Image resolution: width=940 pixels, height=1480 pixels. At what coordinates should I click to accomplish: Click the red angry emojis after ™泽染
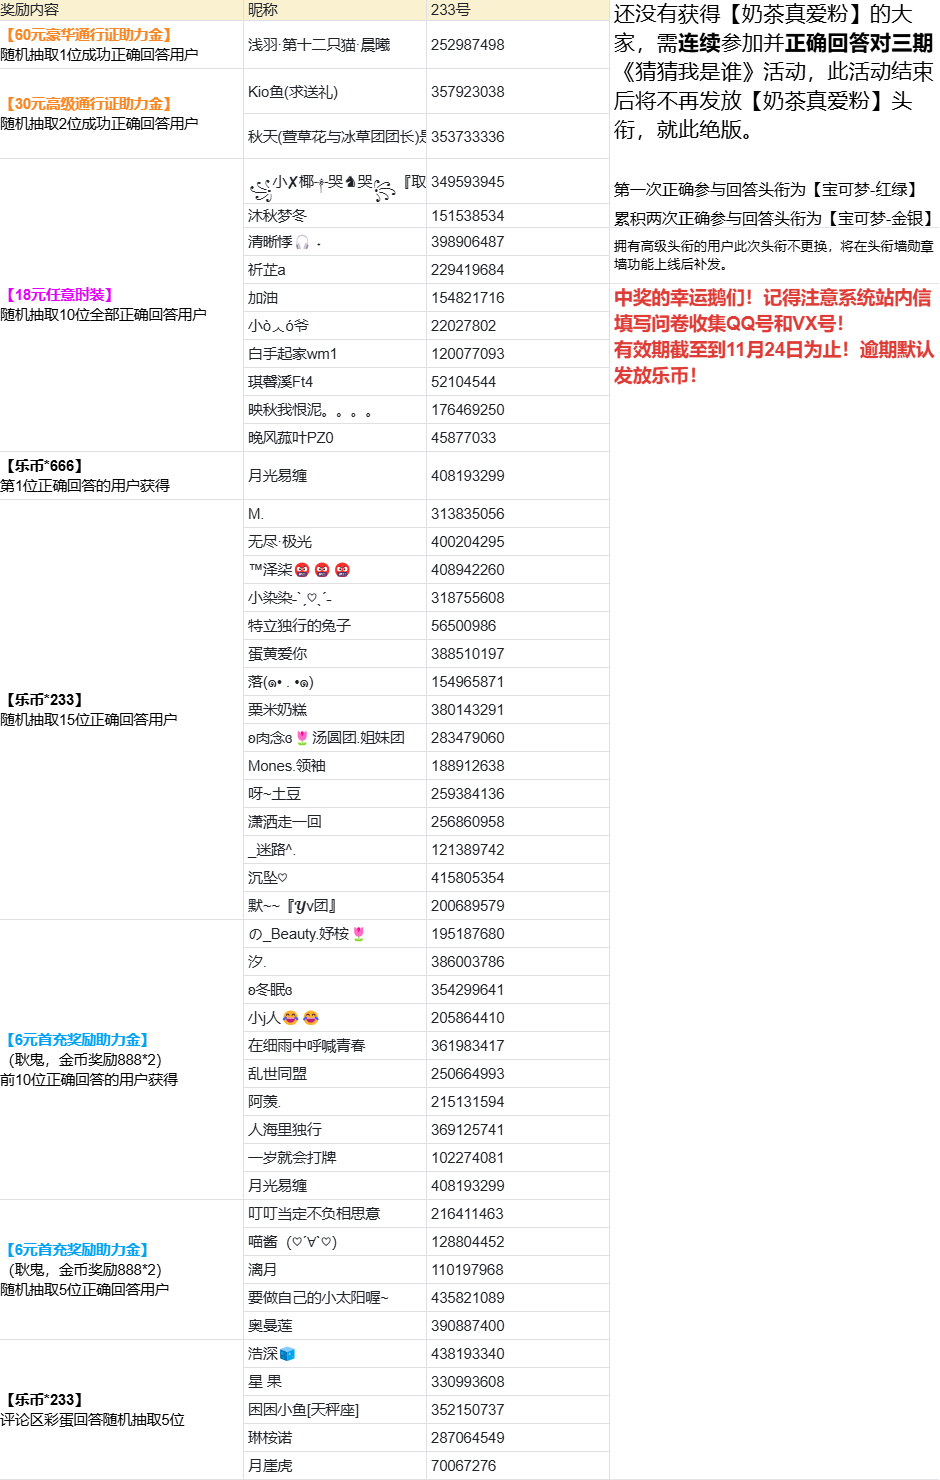point(323,570)
